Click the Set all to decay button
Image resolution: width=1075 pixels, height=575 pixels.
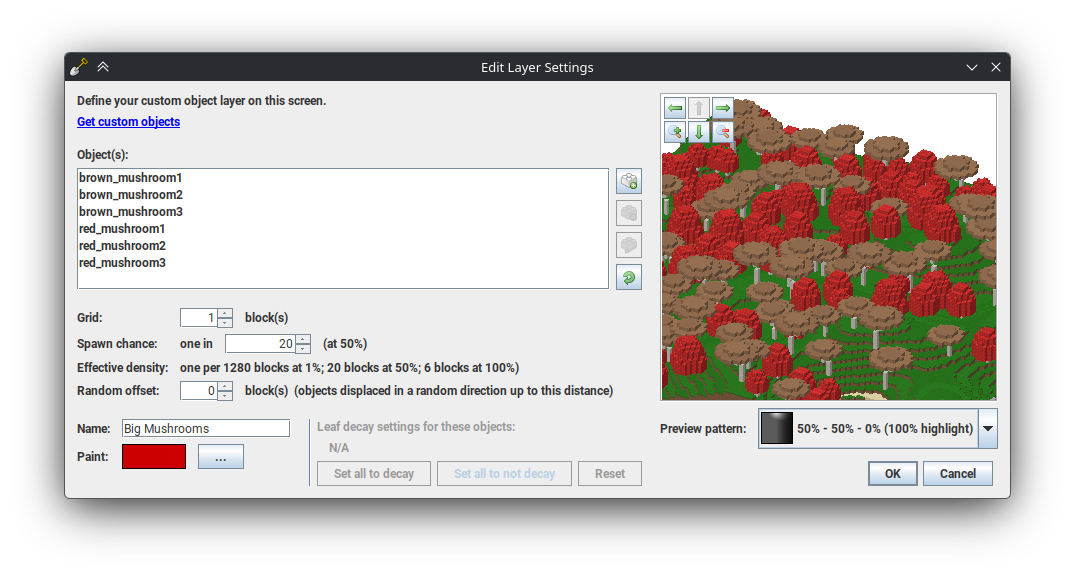(x=374, y=474)
